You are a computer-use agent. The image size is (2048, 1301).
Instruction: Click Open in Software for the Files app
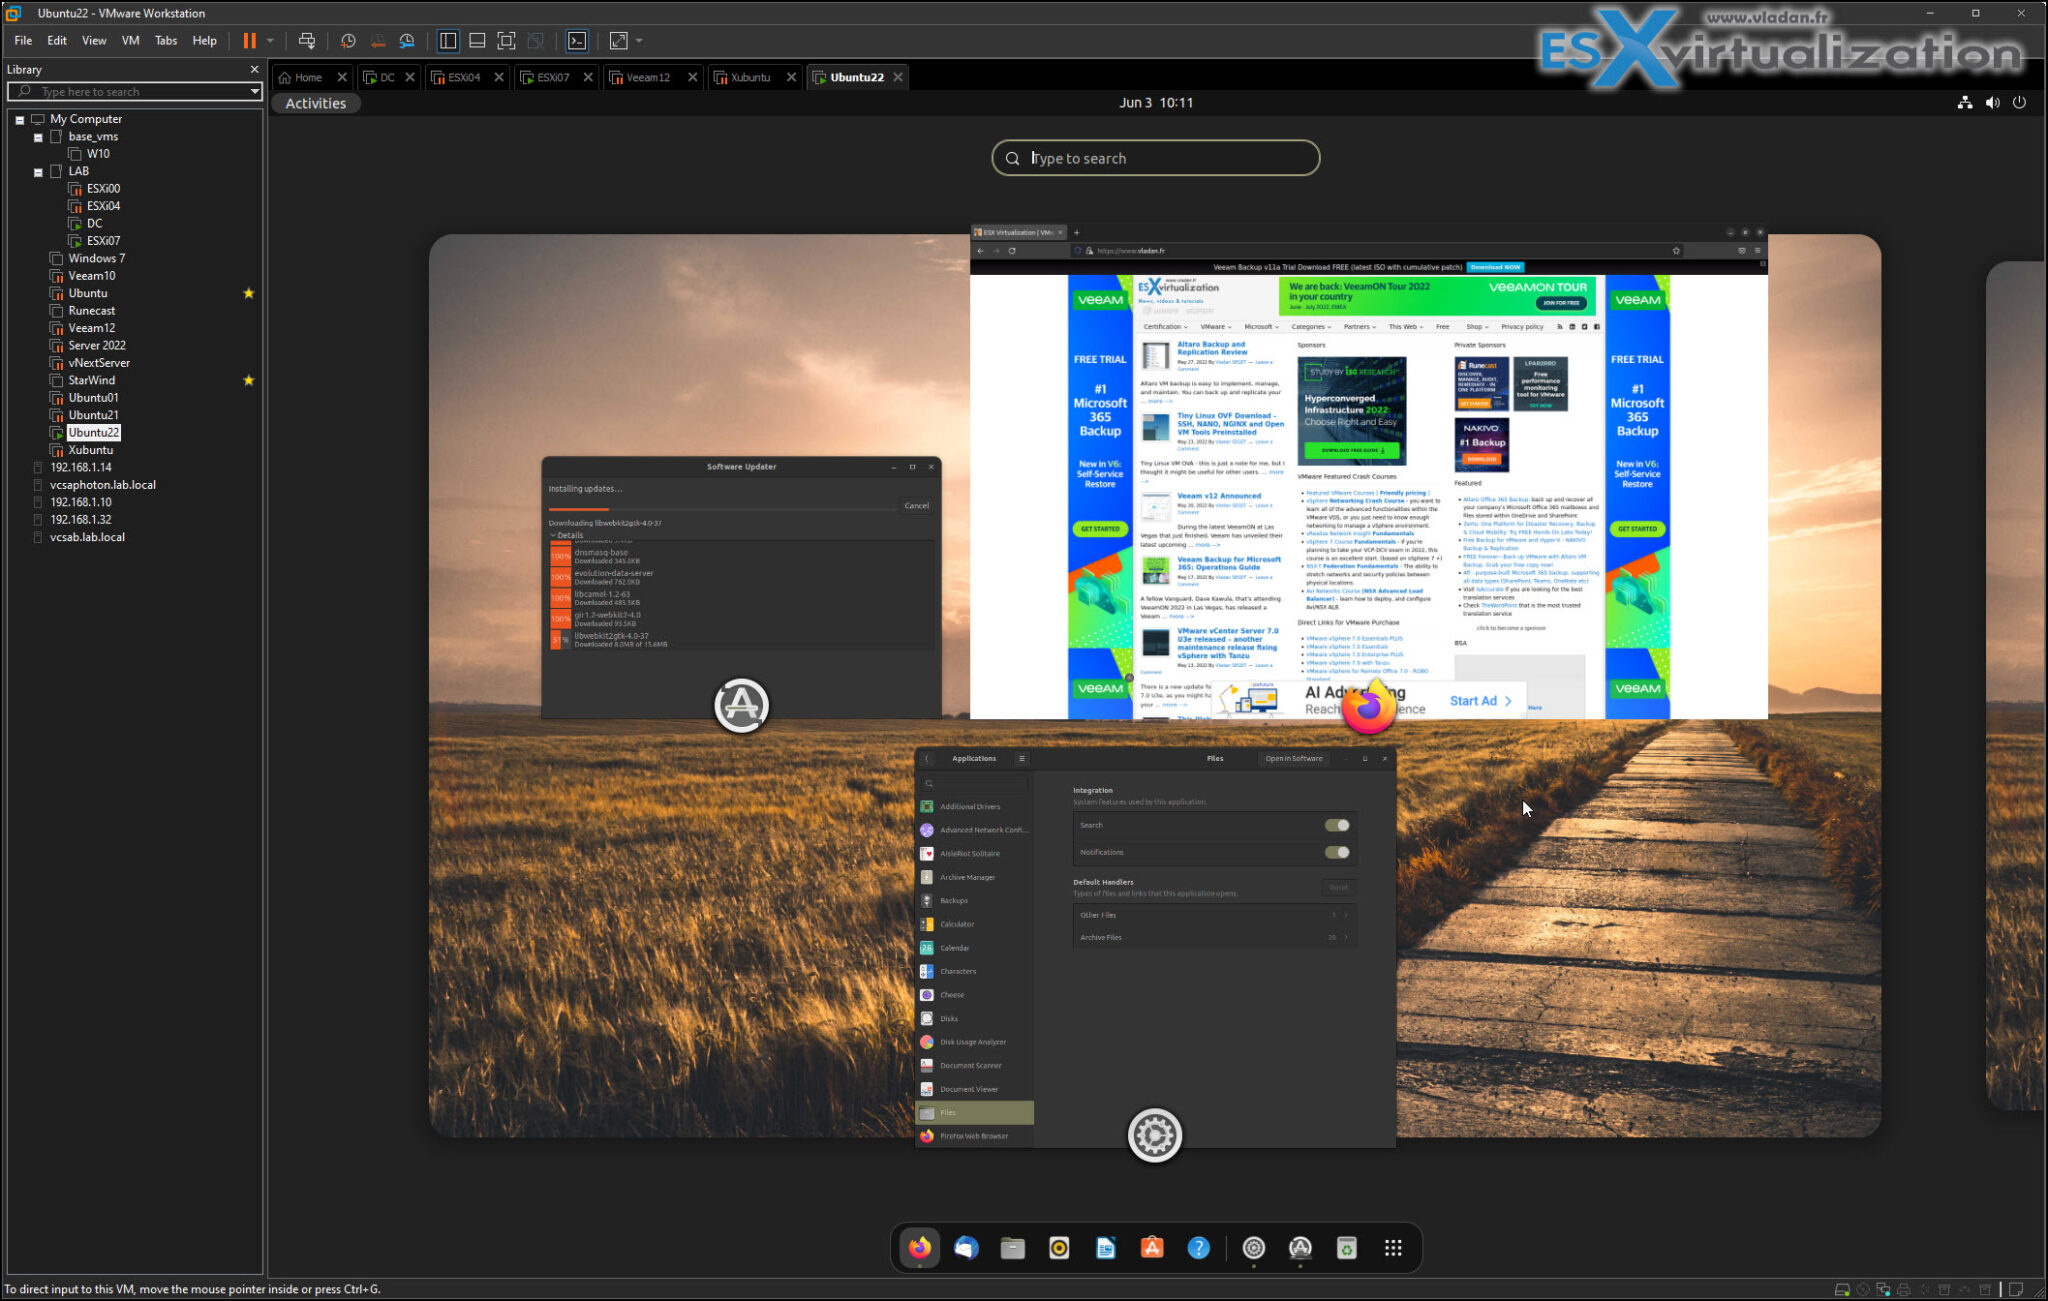pyautogui.click(x=1295, y=758)
